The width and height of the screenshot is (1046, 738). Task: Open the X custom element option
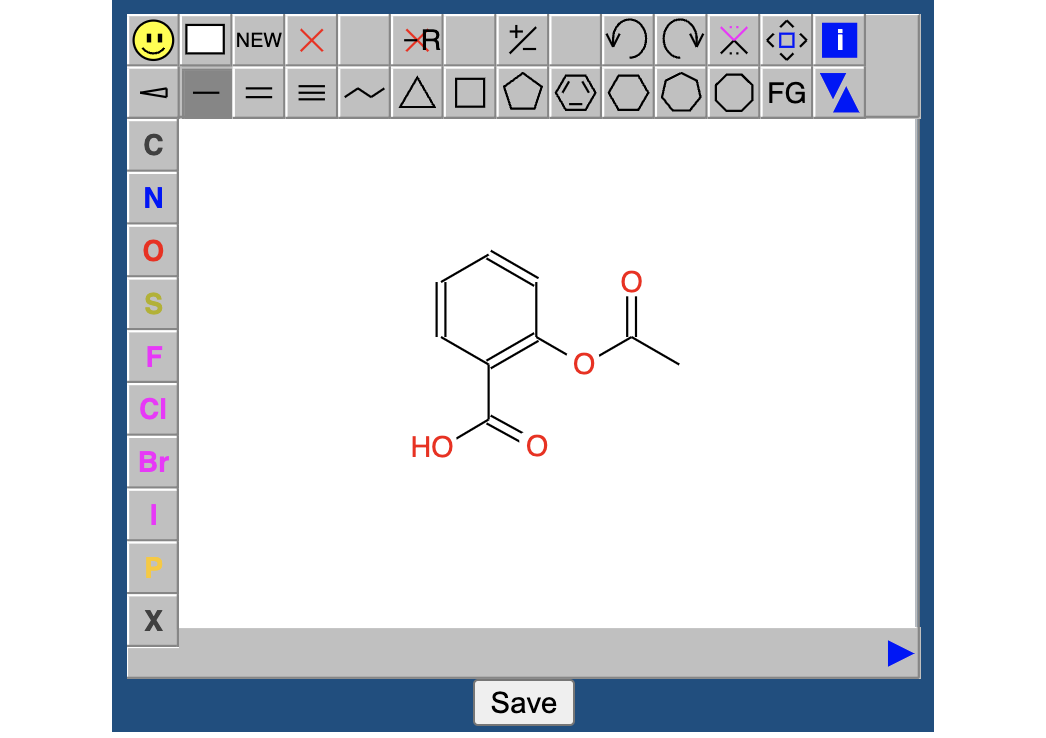click(x=153, y=621)
